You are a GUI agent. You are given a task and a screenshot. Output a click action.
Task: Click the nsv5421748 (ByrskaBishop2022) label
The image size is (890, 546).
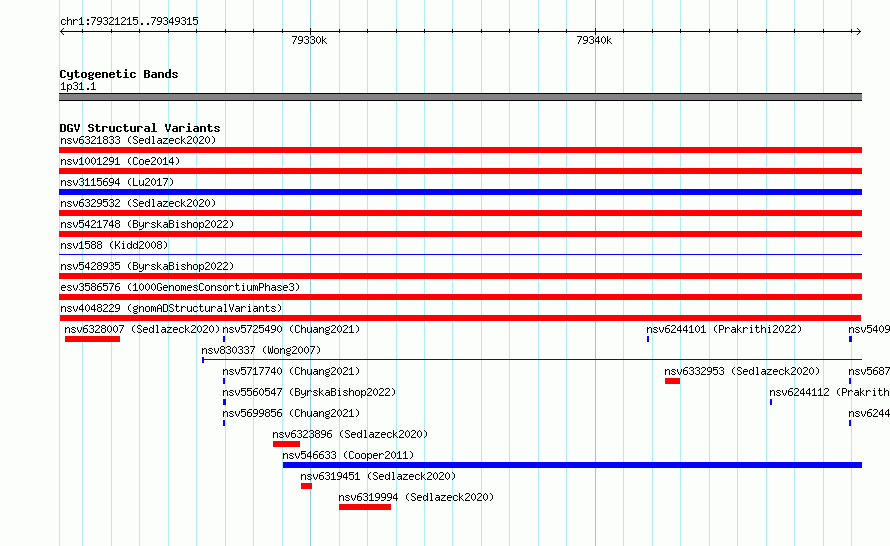coord(147,224)
